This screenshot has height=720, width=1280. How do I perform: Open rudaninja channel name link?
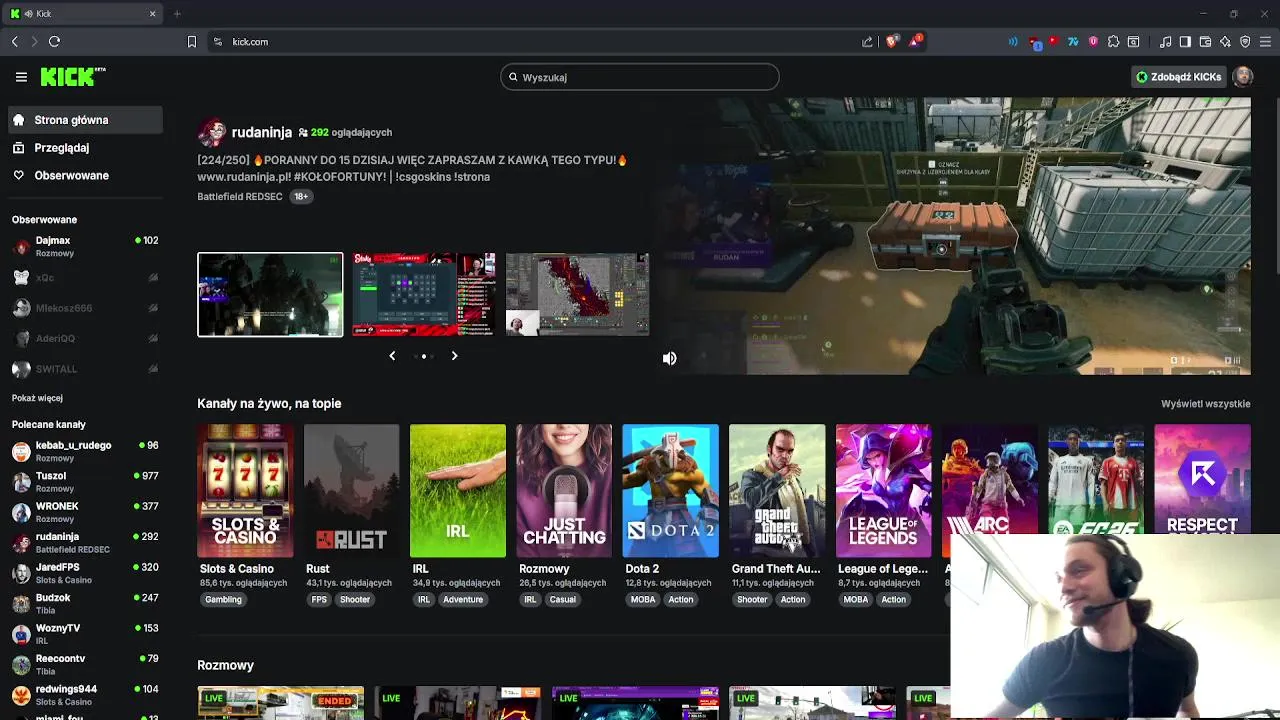[x=262, y=132]
